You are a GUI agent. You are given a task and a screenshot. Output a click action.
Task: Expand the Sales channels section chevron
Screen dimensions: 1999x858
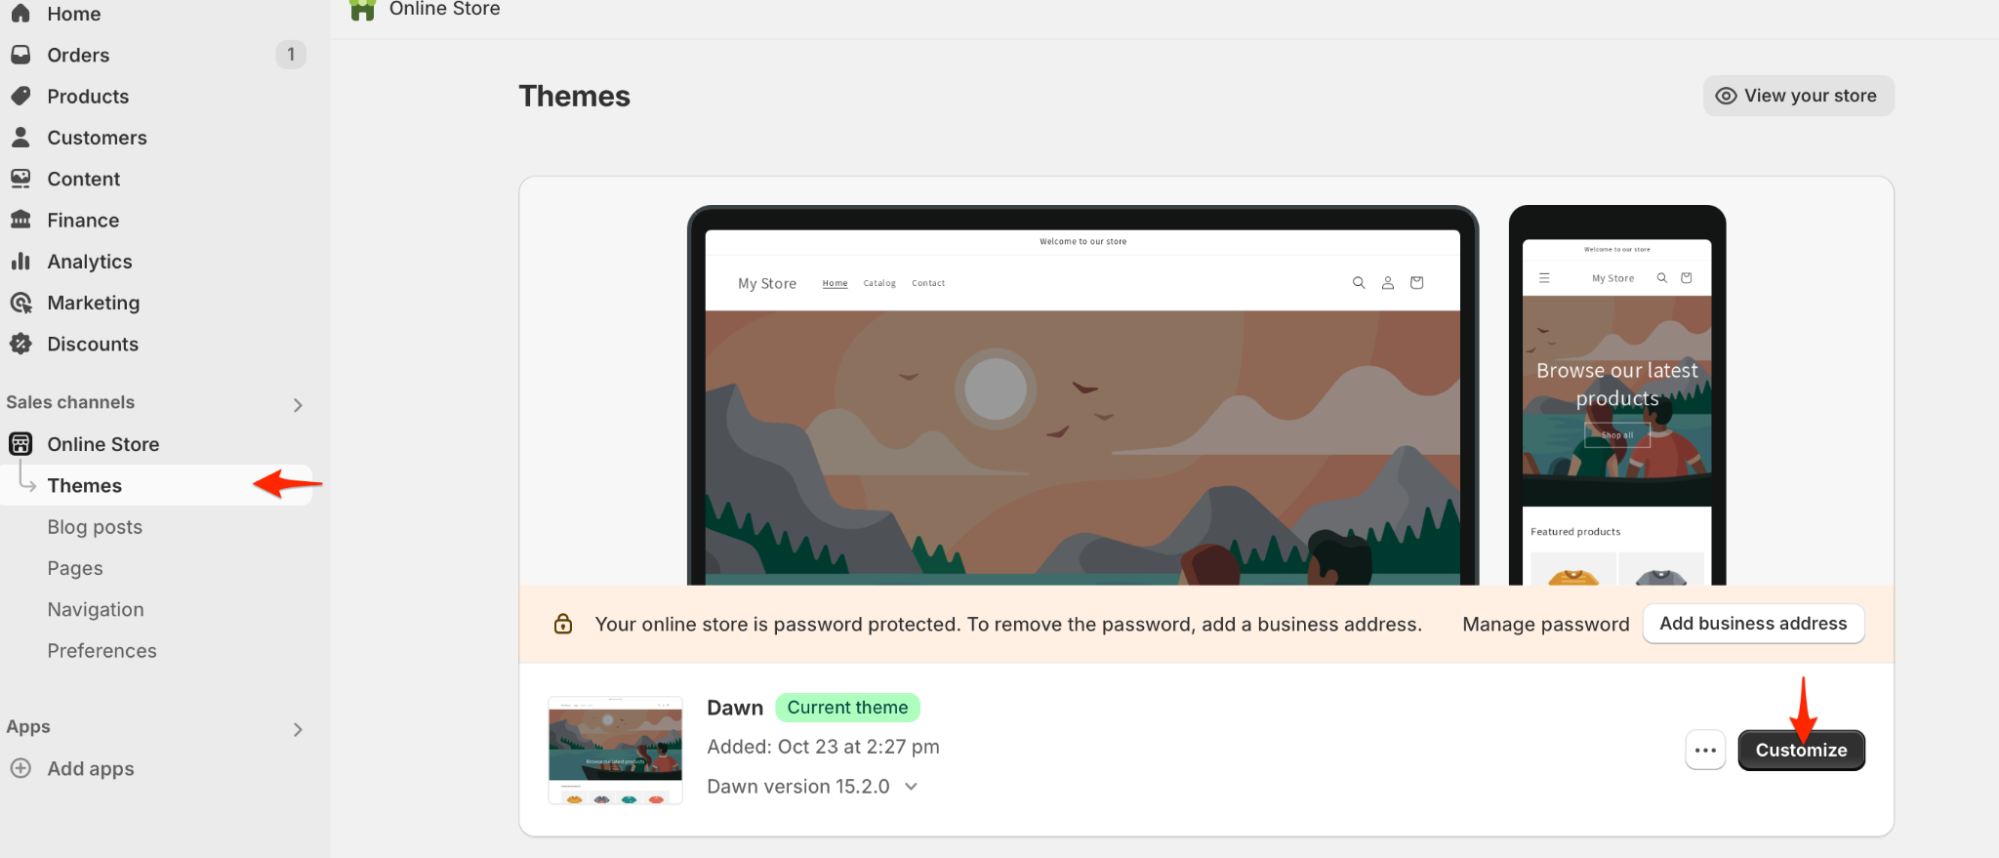tap(297, 405)
